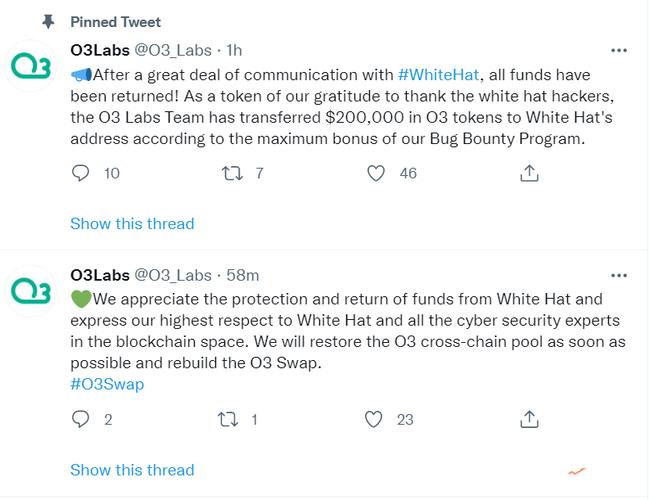Open the #O3Swap hashtag

coord(107,384)
